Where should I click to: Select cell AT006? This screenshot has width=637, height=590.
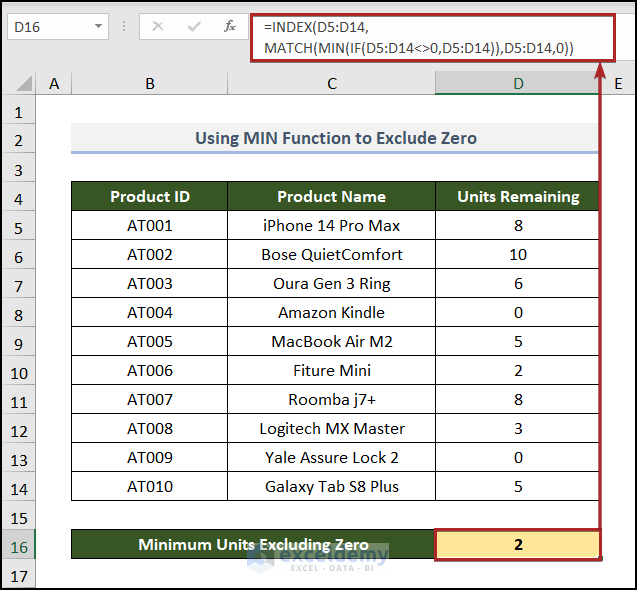pyautogui.click(x=150, y=370)
